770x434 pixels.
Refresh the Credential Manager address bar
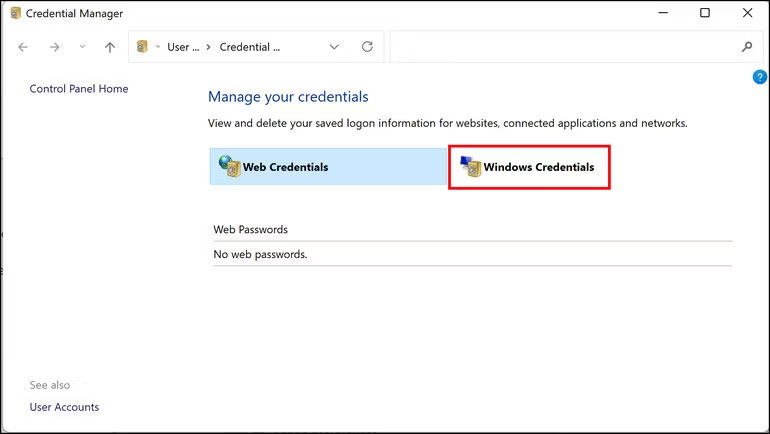coord(367,47)
